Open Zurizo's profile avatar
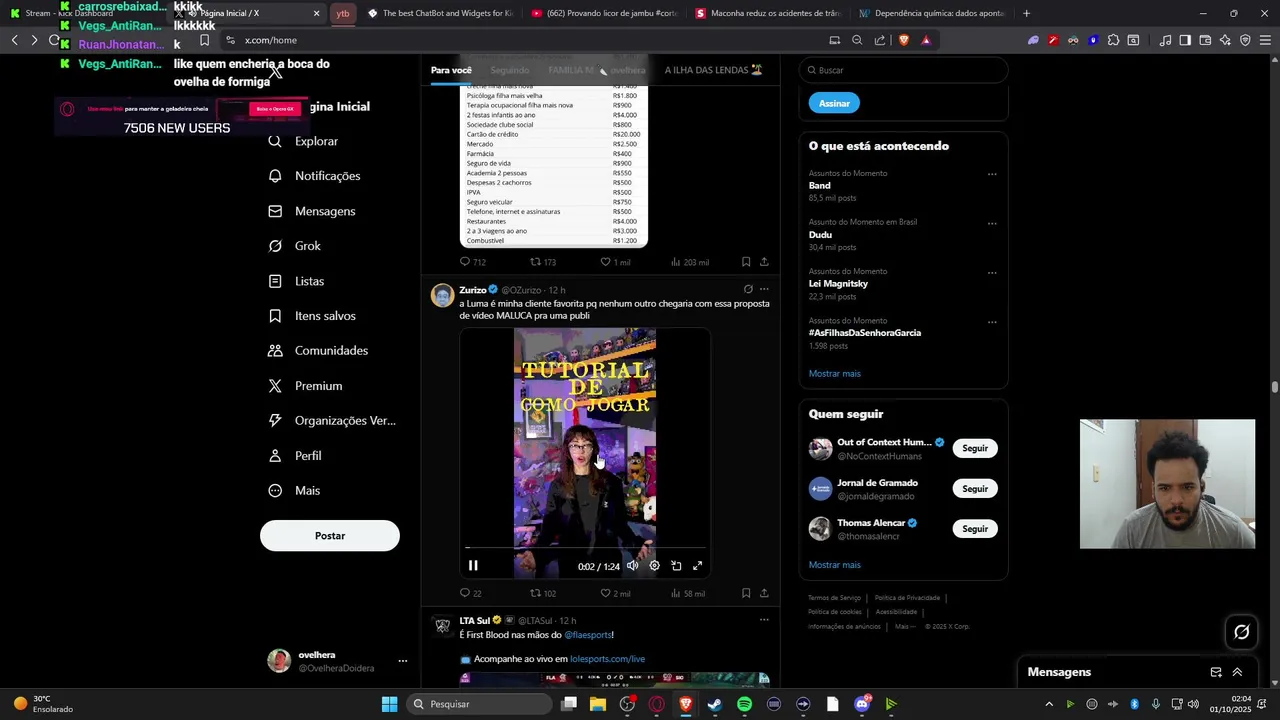Image resolution: width=1280 pixels, height=720 pixels. [x=442, y=295]
